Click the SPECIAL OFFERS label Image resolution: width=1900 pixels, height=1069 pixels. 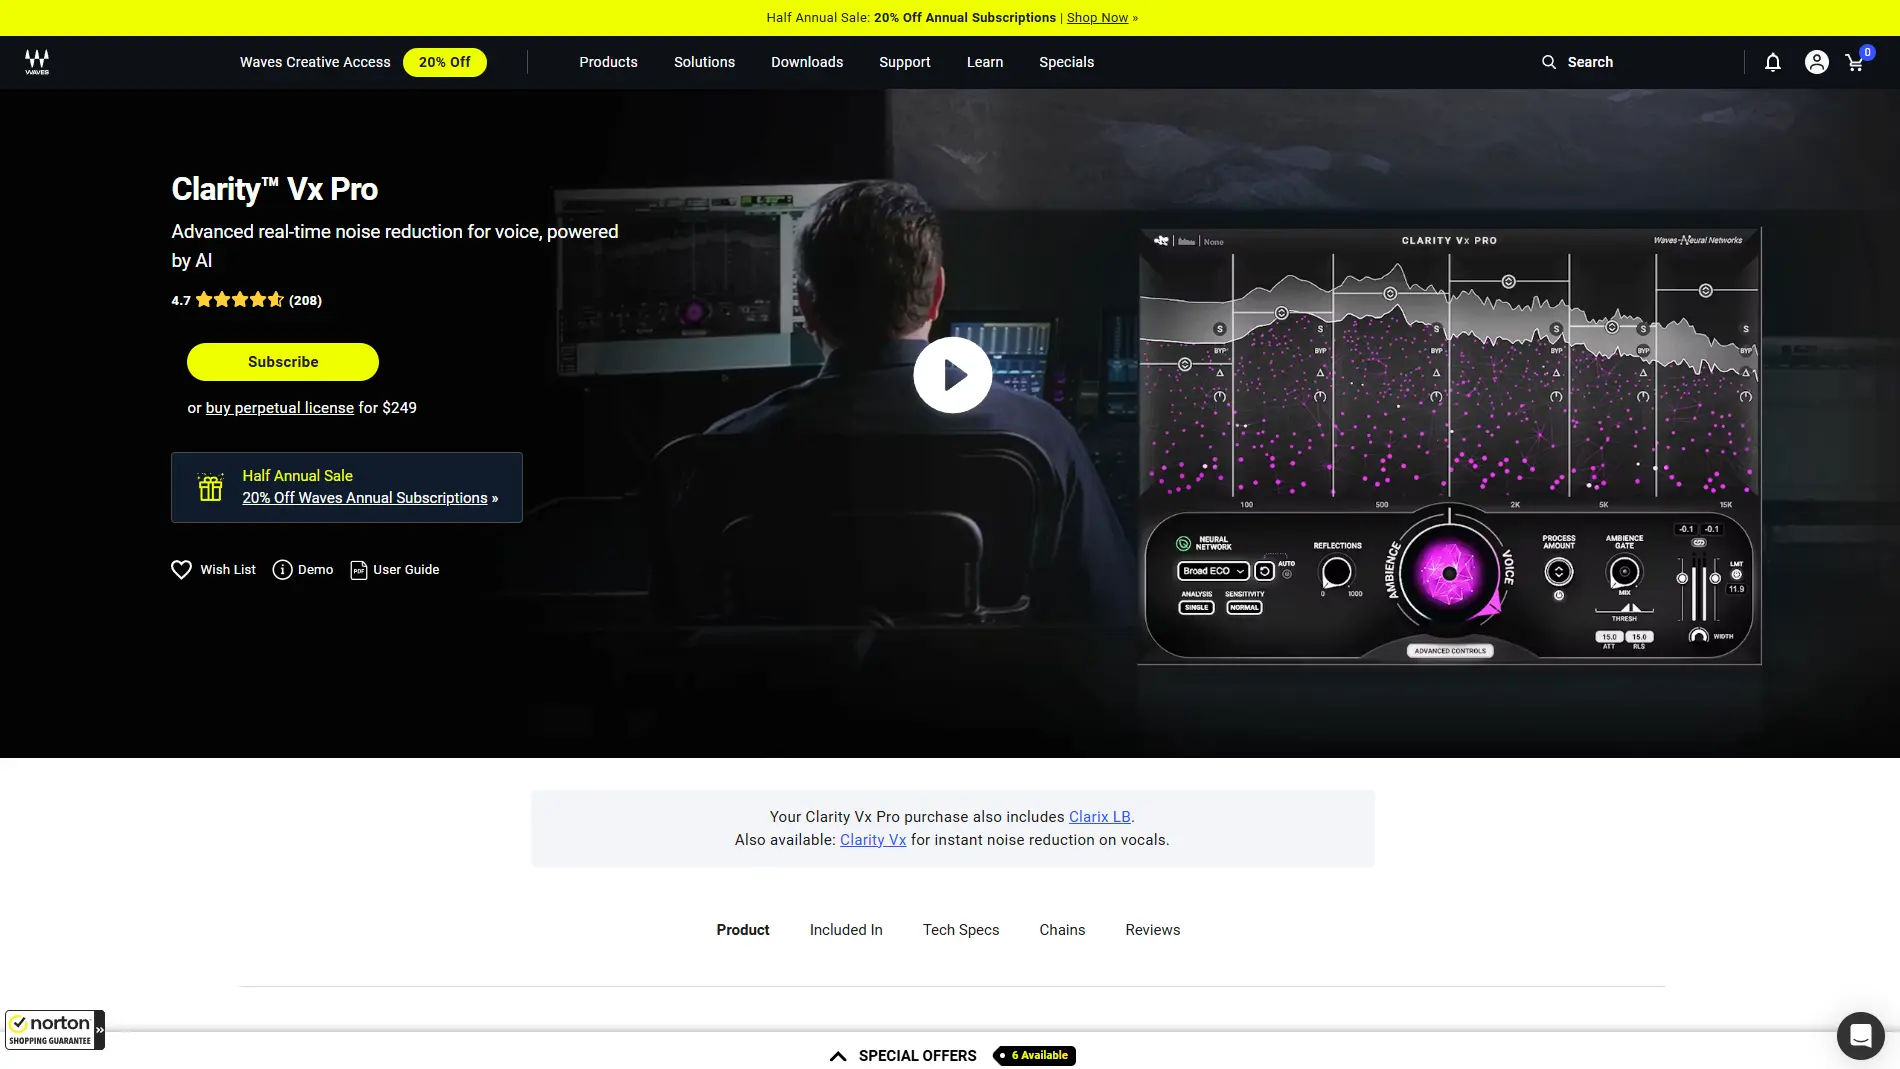pyautogui.click(x=918, y=1056)
